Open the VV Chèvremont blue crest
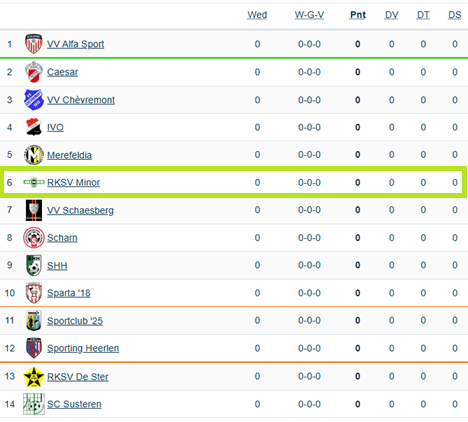Image resolution: width=468 pixels, height=422 pixels. [34, 99]
